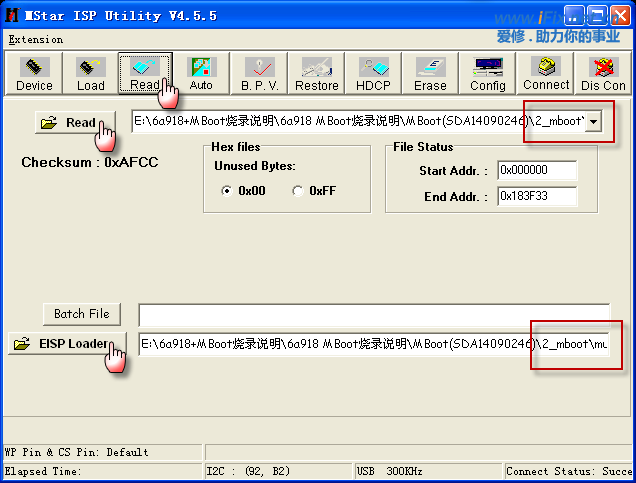Screen dimensions: 636x483
Task: Click the Connect toolbar icon
Action: tap(546, 74)
